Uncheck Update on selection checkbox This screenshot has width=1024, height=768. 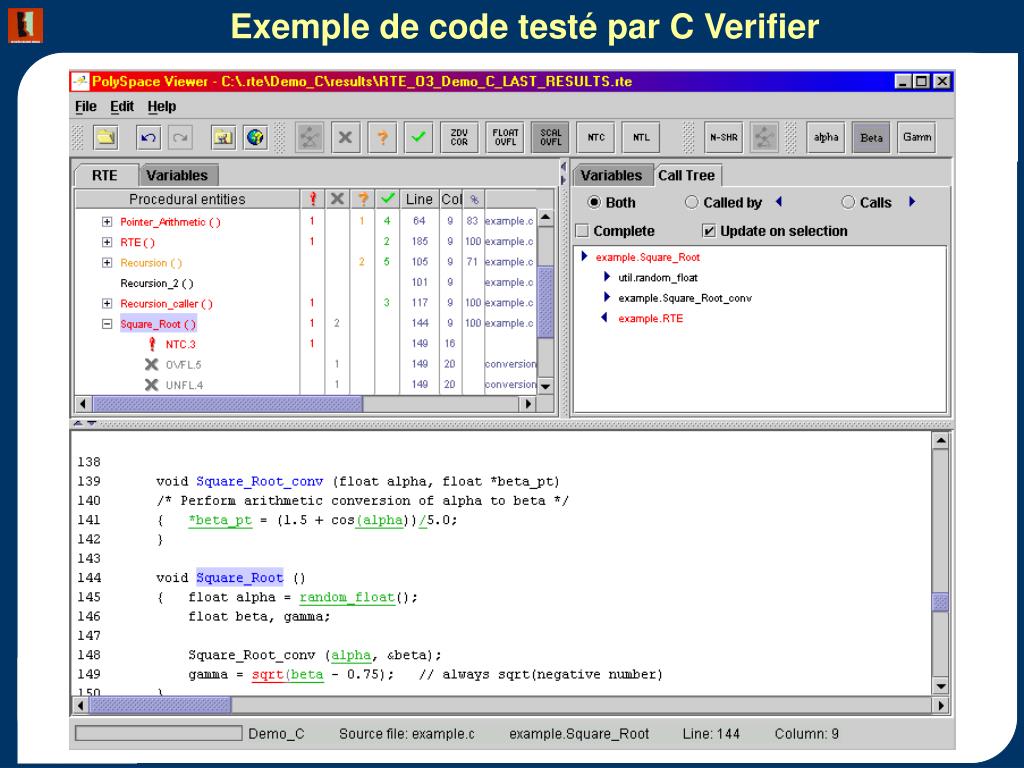click(x=709, y=231)
